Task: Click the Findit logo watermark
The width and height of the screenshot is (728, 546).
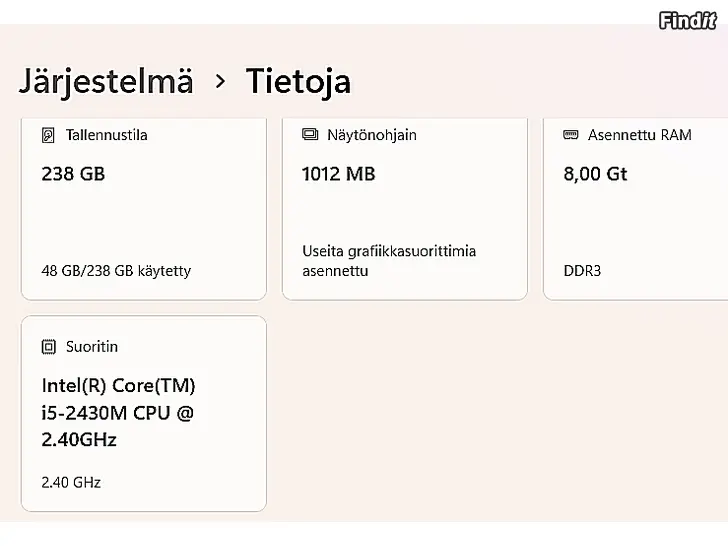Action: 687,20
